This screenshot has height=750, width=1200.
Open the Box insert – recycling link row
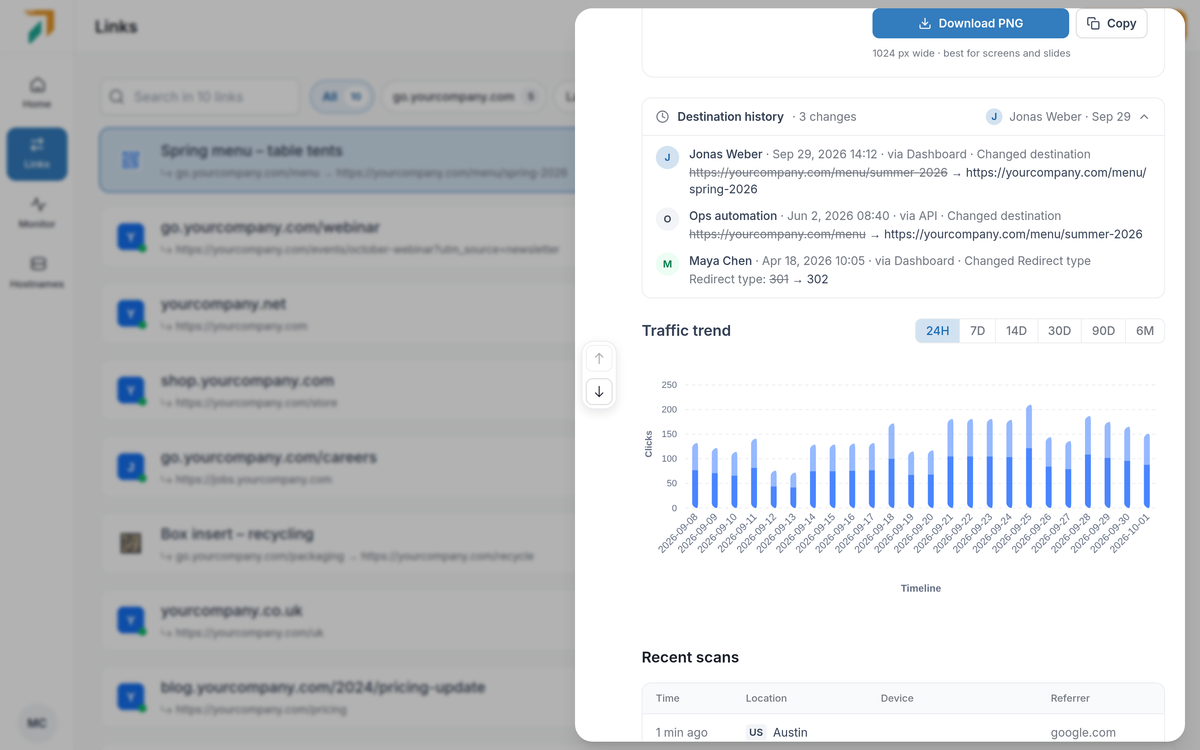[338, 544]
